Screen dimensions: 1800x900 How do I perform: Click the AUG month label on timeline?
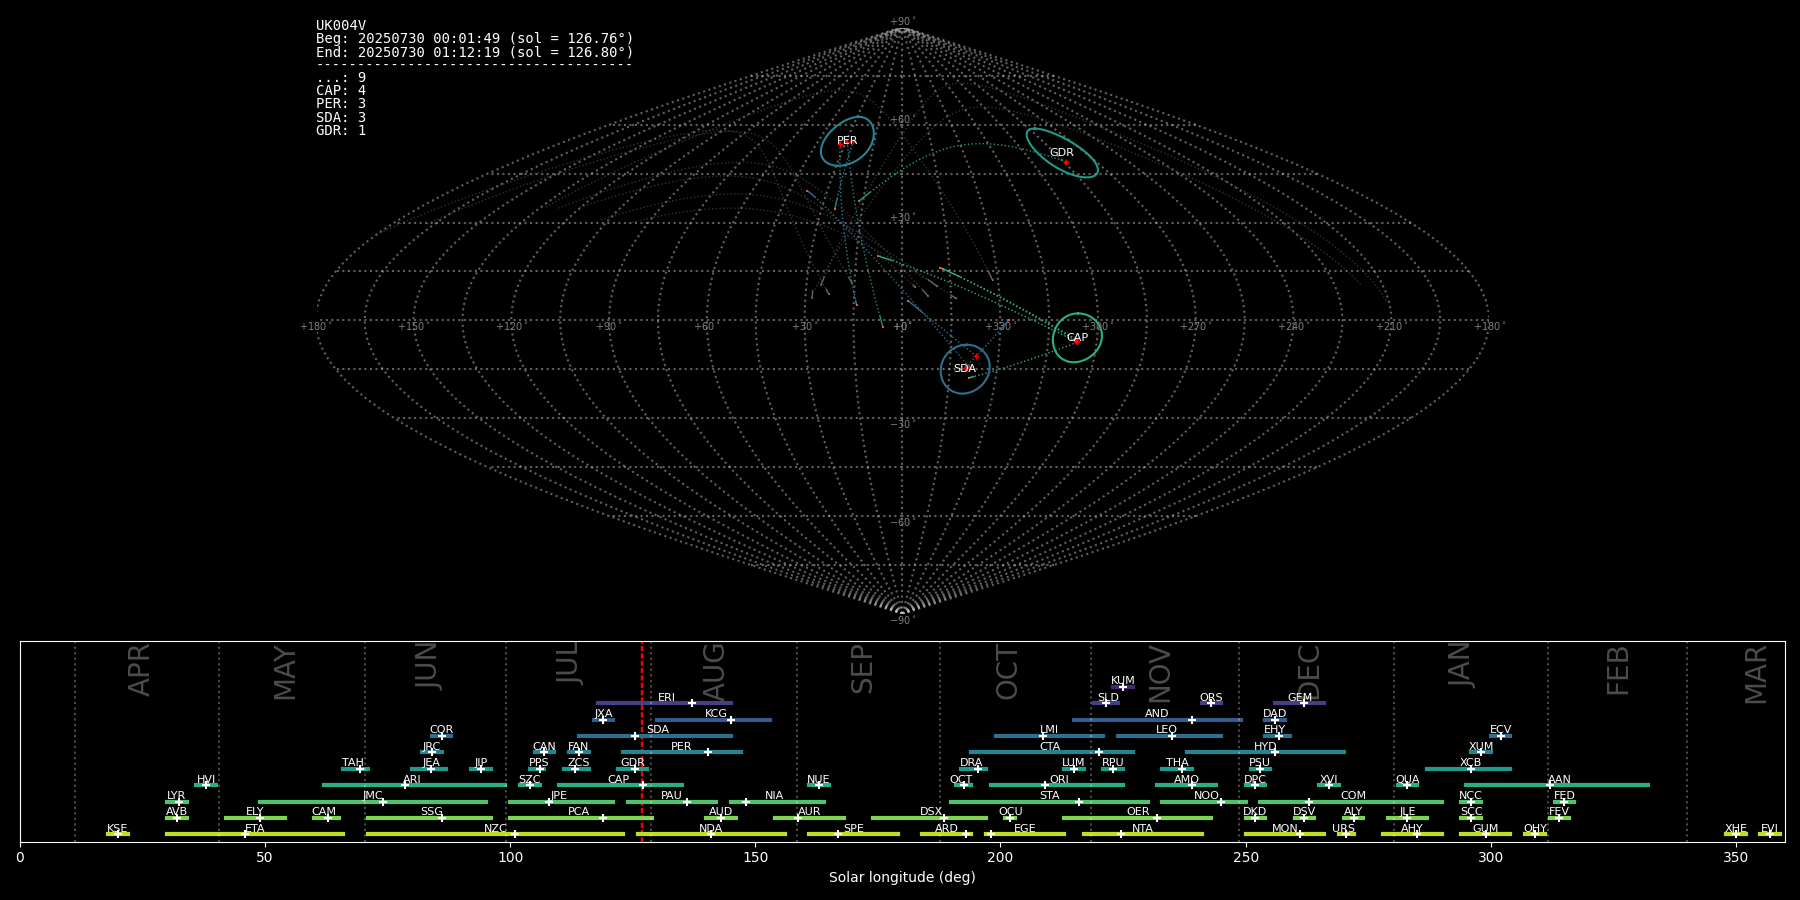(714, 672)
